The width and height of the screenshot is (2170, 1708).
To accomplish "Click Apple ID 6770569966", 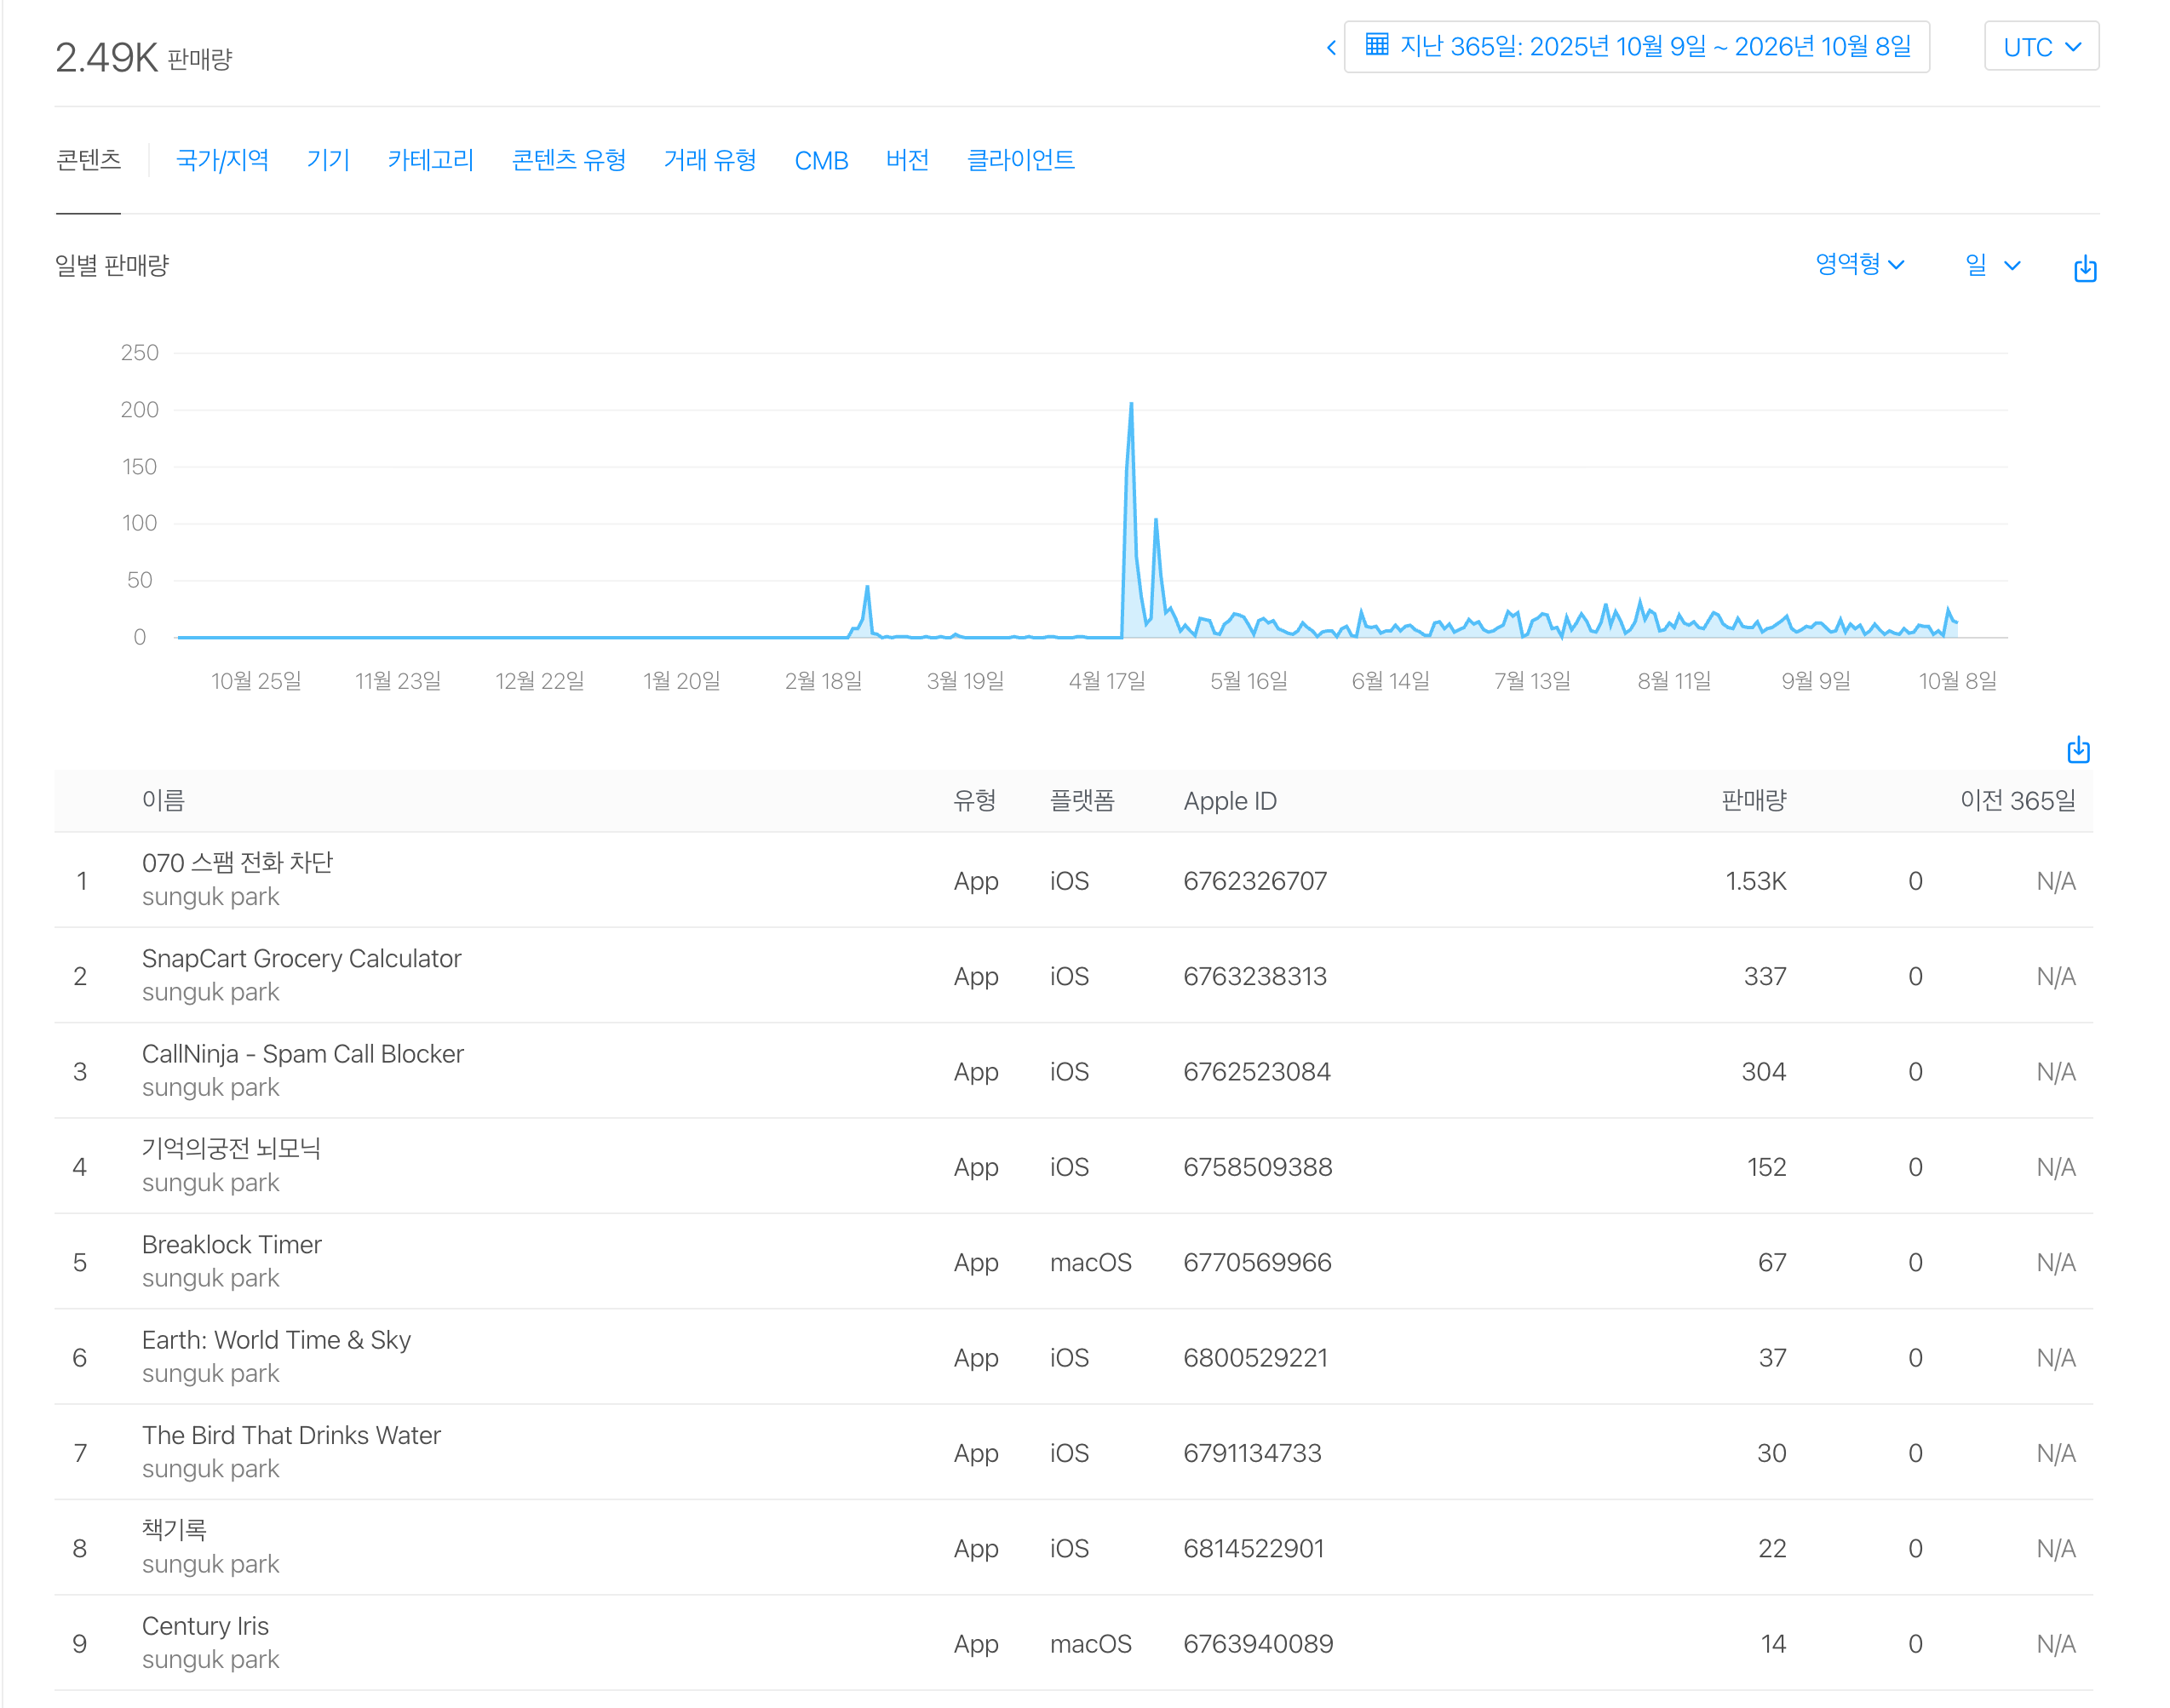I will (x=1257, y=1262).
